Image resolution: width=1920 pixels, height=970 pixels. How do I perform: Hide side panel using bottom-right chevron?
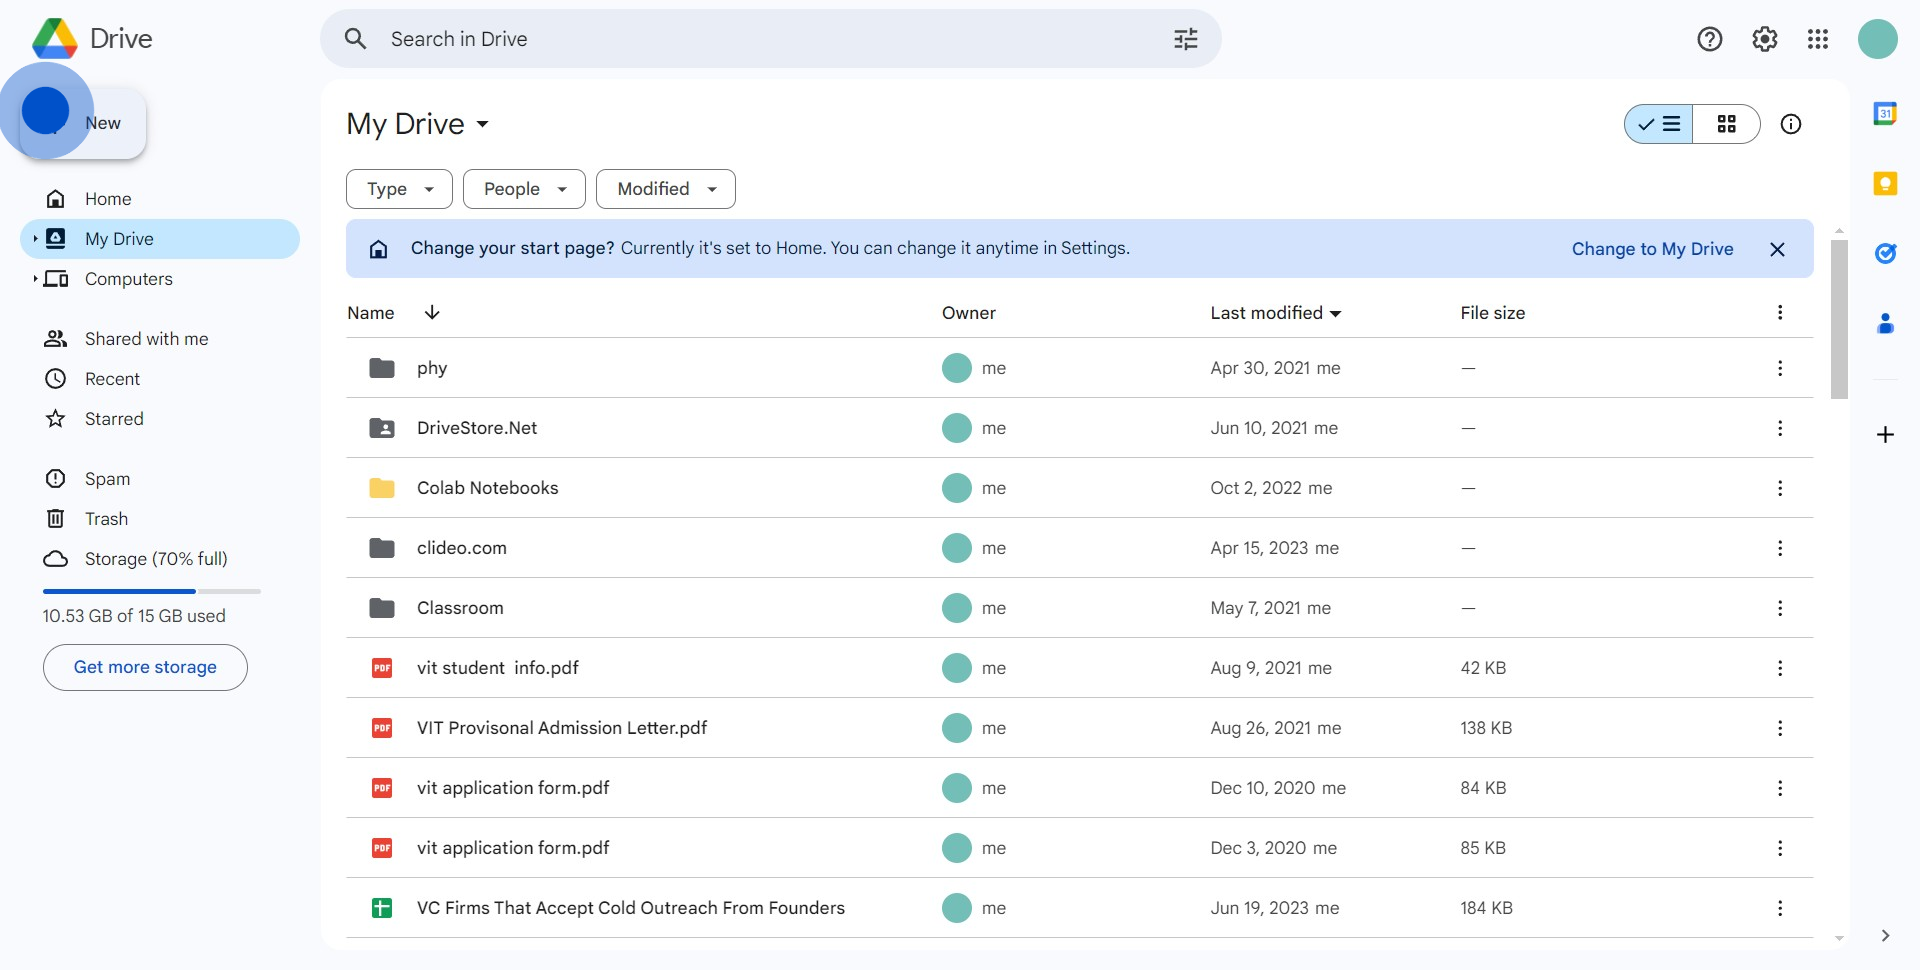pos(1885,936)
